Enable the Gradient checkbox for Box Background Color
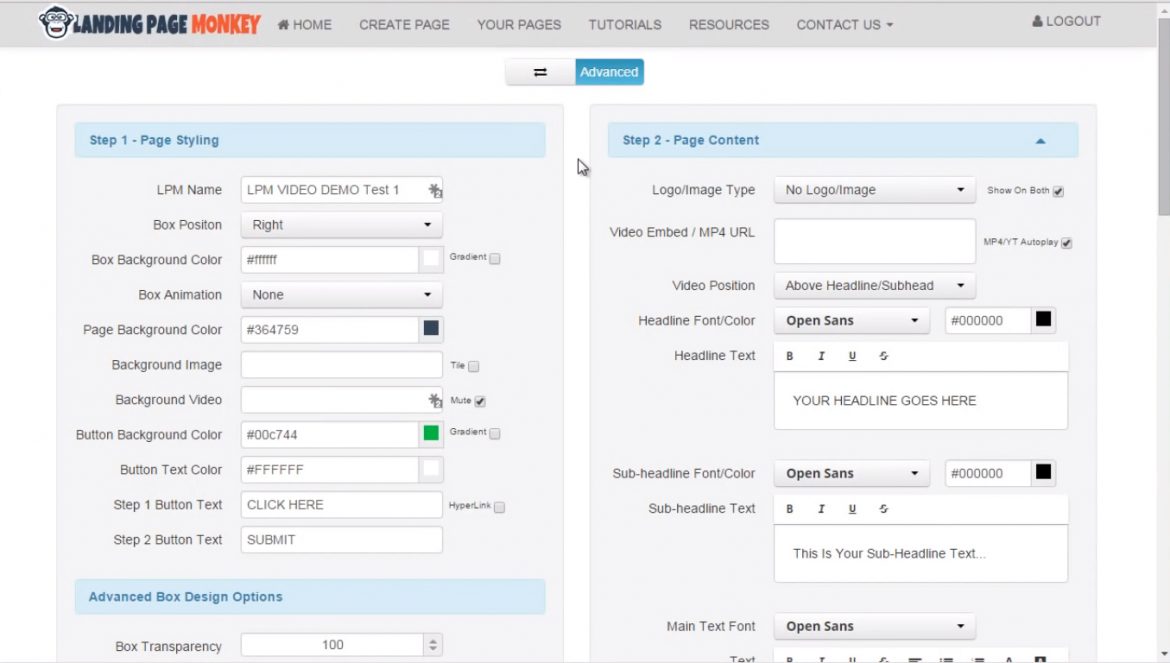Image resolution: width=1170 pixels, height=663 pixels. (497, 258)
